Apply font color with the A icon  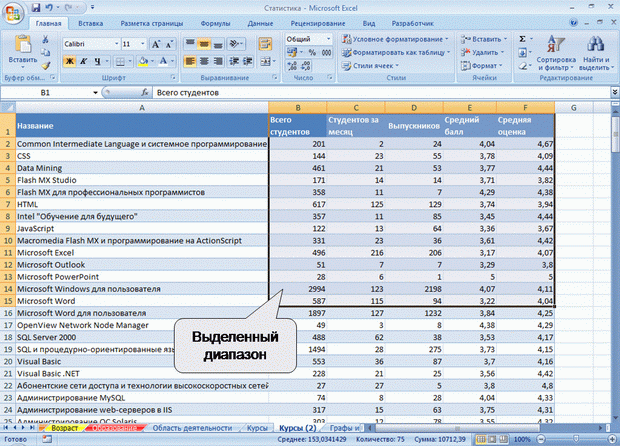pyautogui.click(x=163, y=61)
